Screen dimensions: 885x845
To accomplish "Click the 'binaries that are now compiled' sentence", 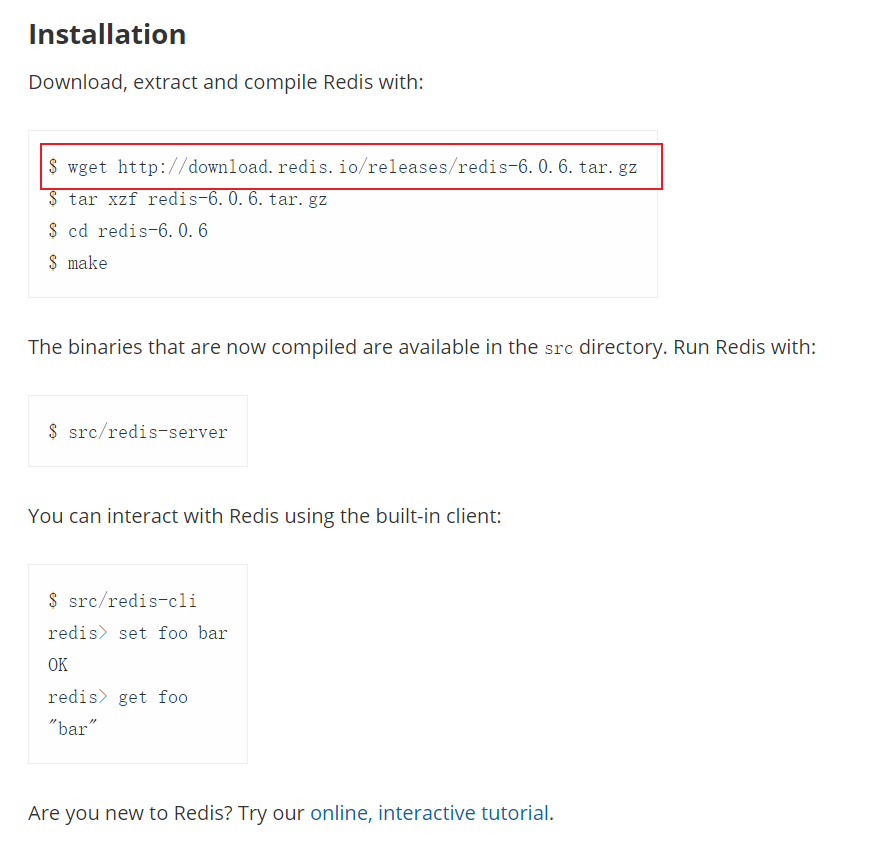I will (x=280, y=348).
